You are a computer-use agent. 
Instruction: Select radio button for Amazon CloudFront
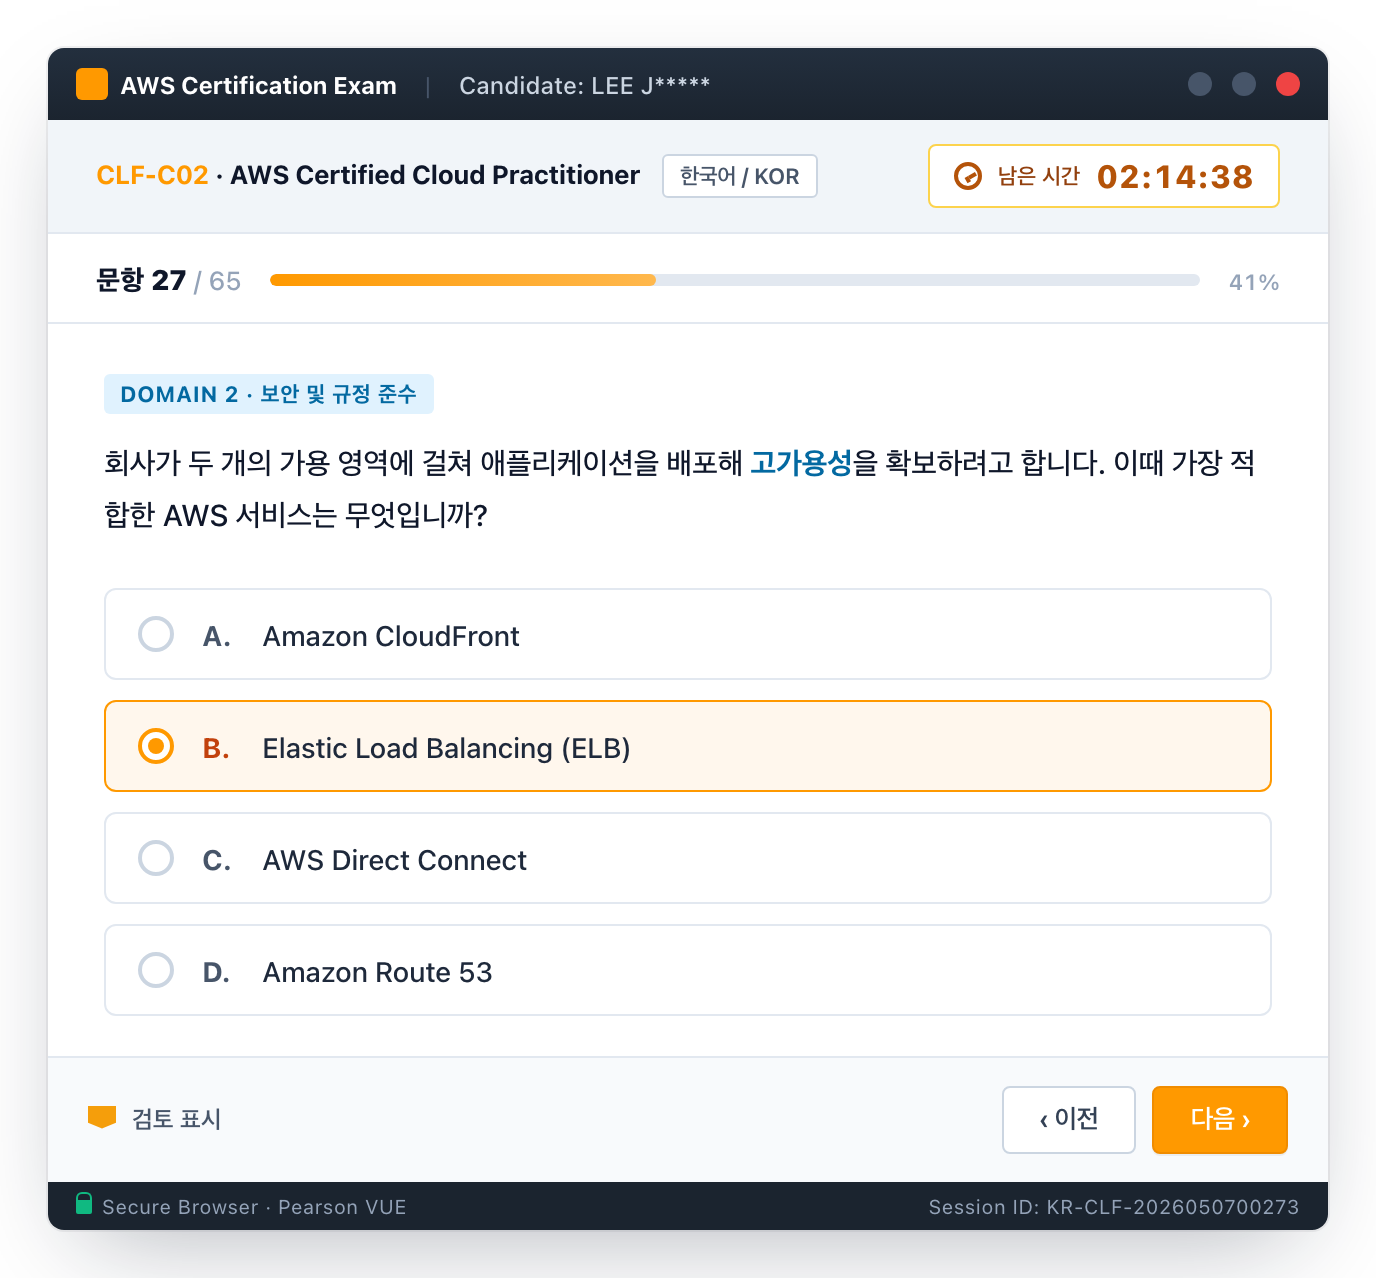(156, 634)
